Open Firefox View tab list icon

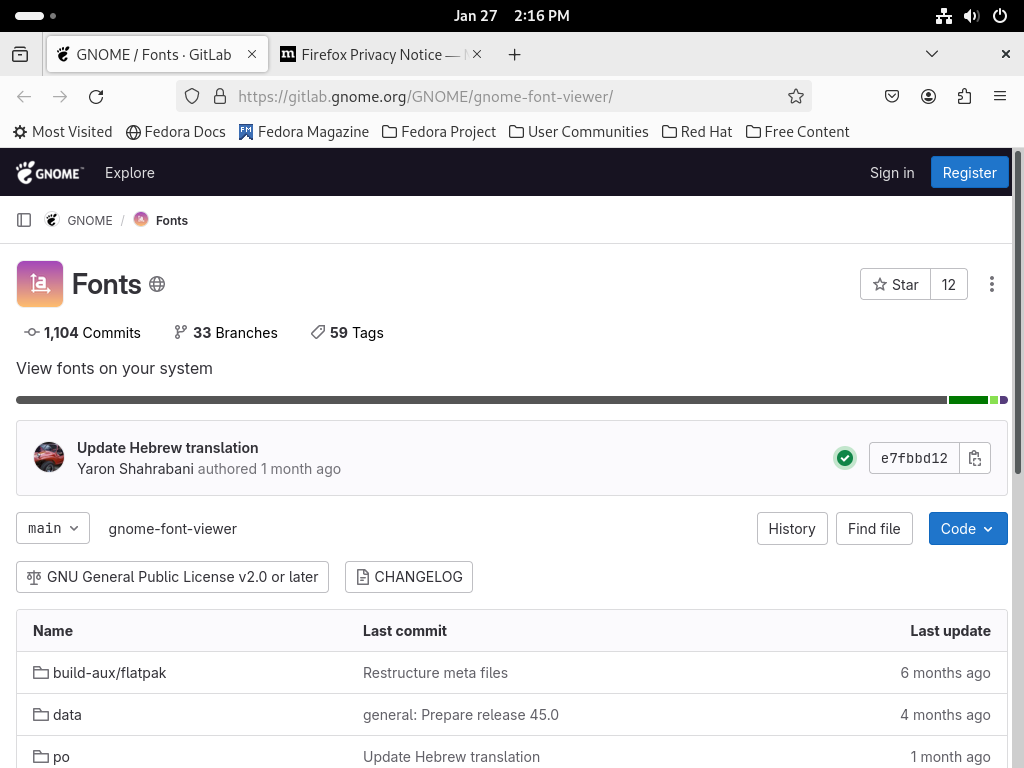(20, 54)
